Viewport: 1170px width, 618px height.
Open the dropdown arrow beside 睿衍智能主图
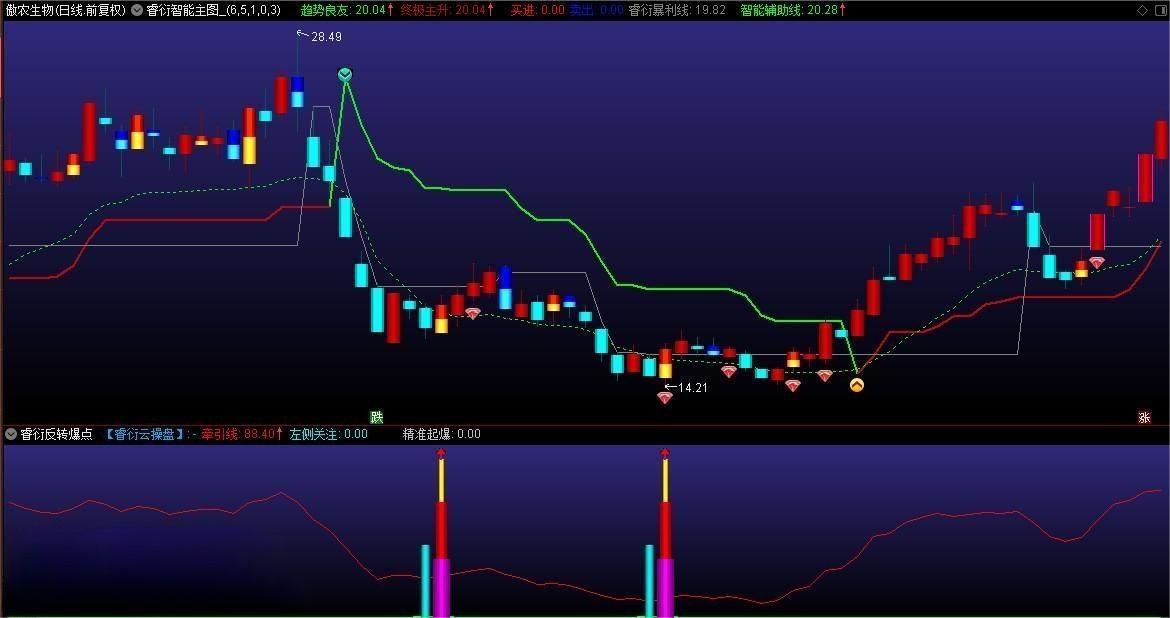[137, 10]
